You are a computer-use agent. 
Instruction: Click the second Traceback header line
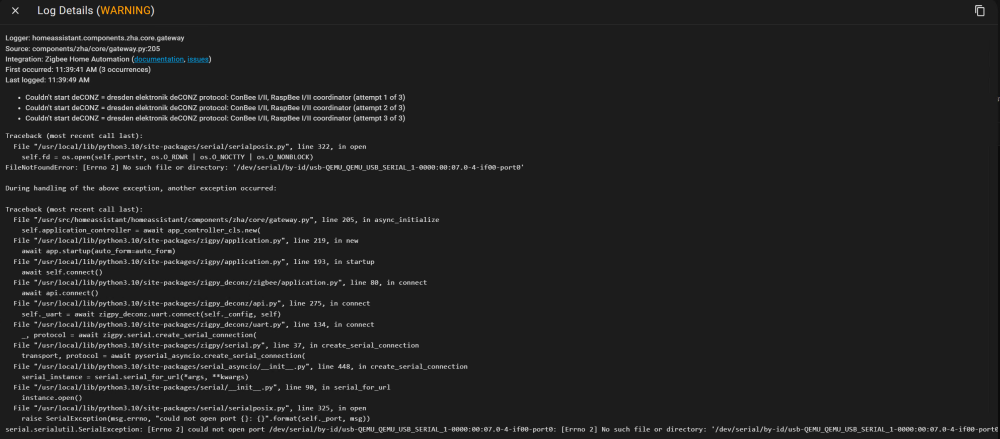pos(74,209)
